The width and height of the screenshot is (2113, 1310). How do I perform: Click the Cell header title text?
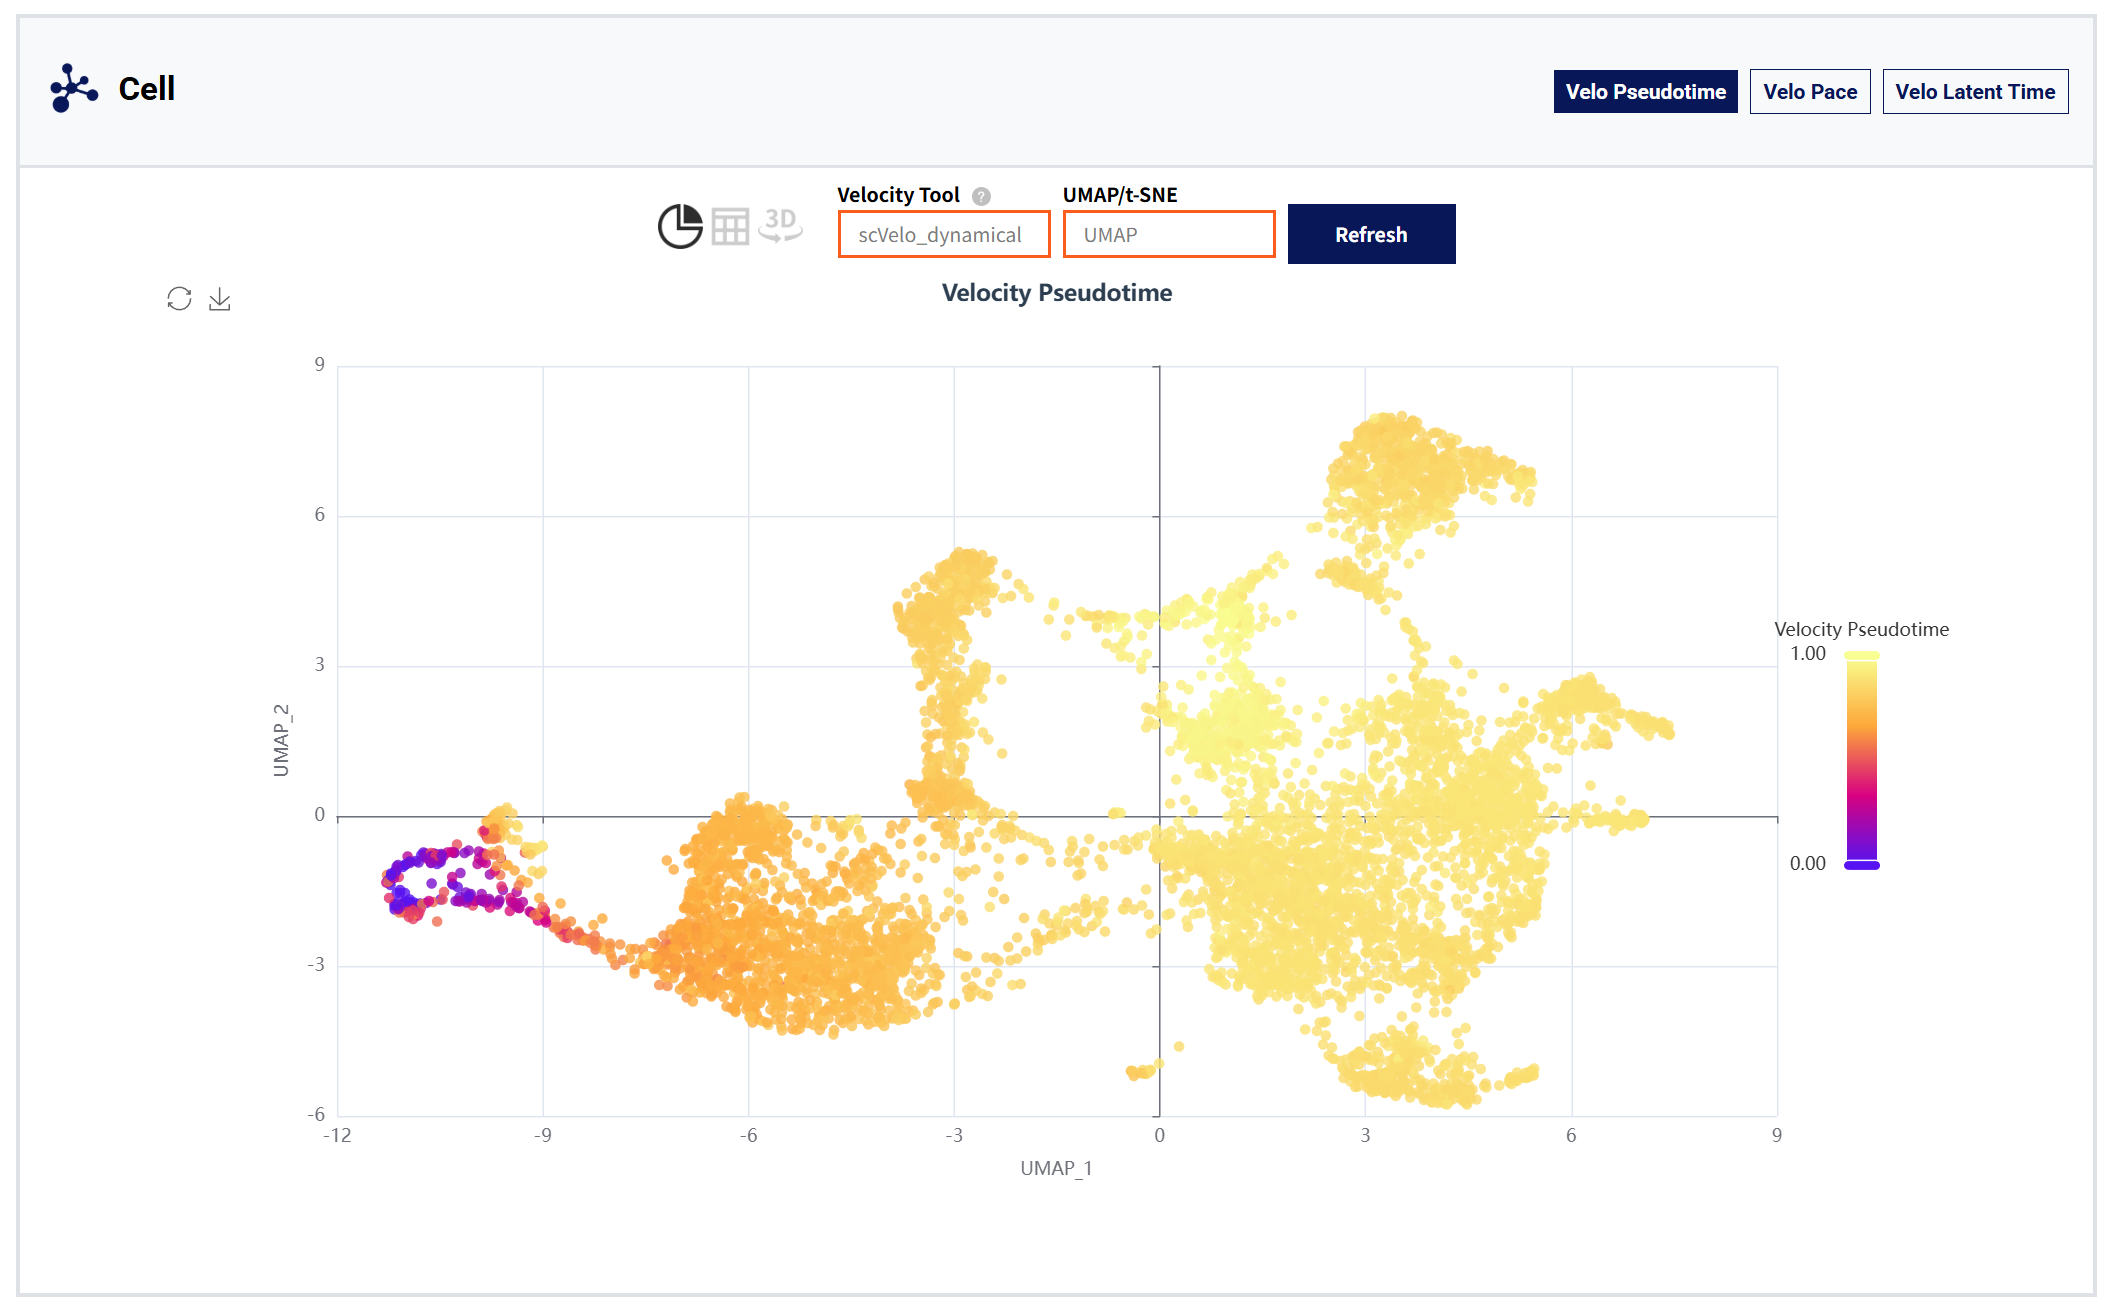pyautogui.click(x=147, y=89)
